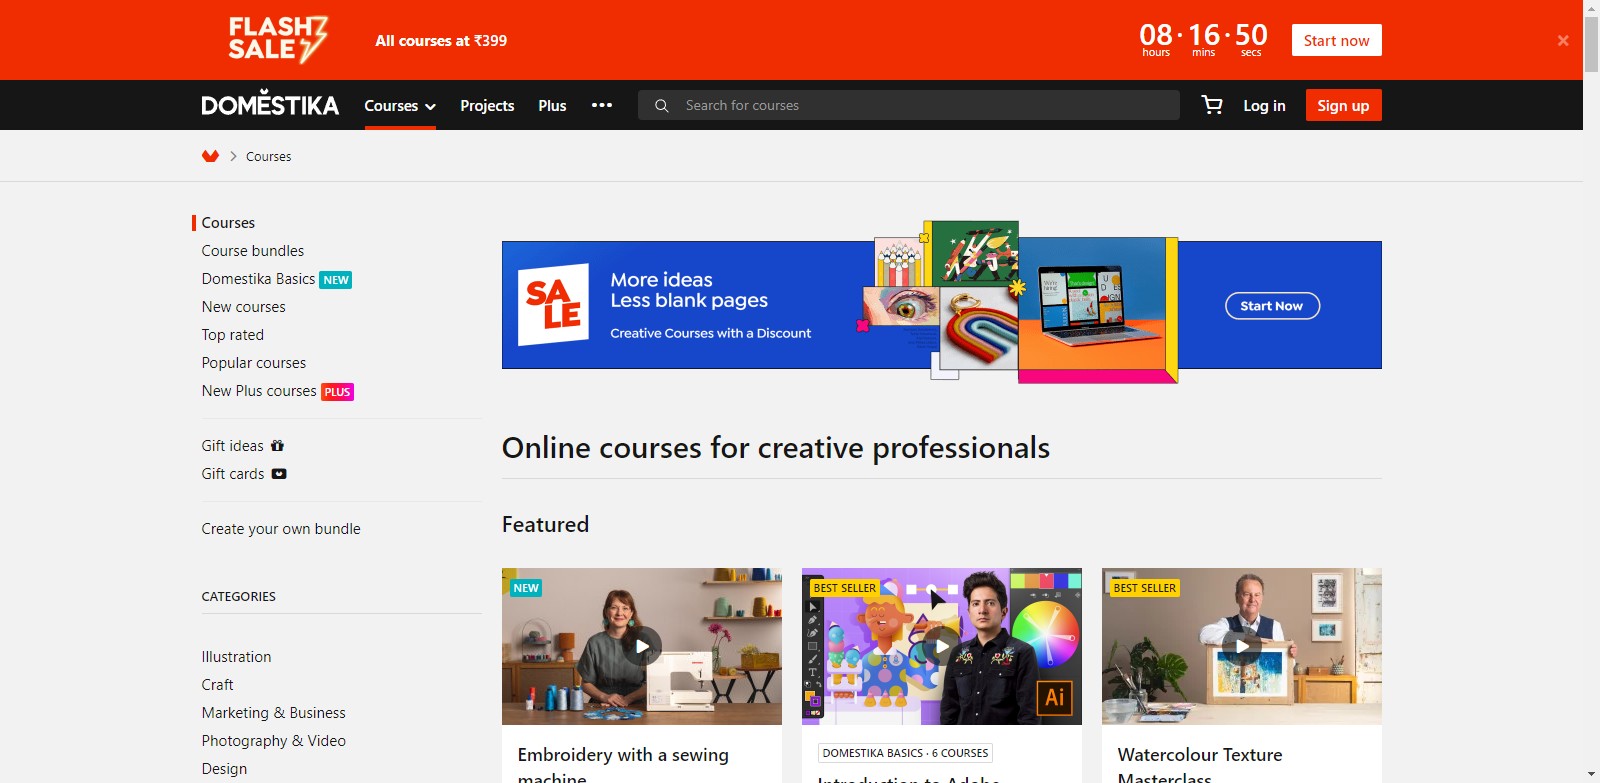Open the Projects menu item
The width and height of the screenshot is (1600, 783).
click(x=487, y=106)
